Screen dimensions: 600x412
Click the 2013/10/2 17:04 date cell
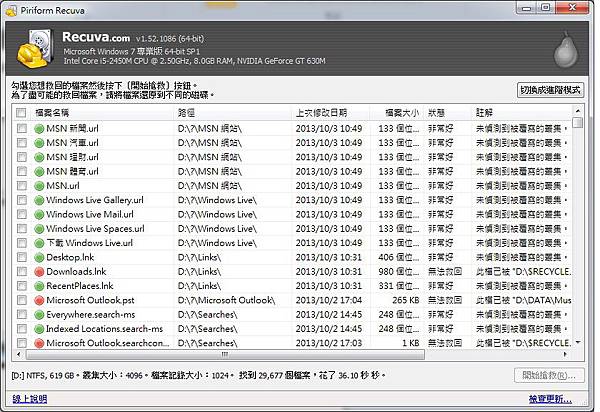[329, 300]
